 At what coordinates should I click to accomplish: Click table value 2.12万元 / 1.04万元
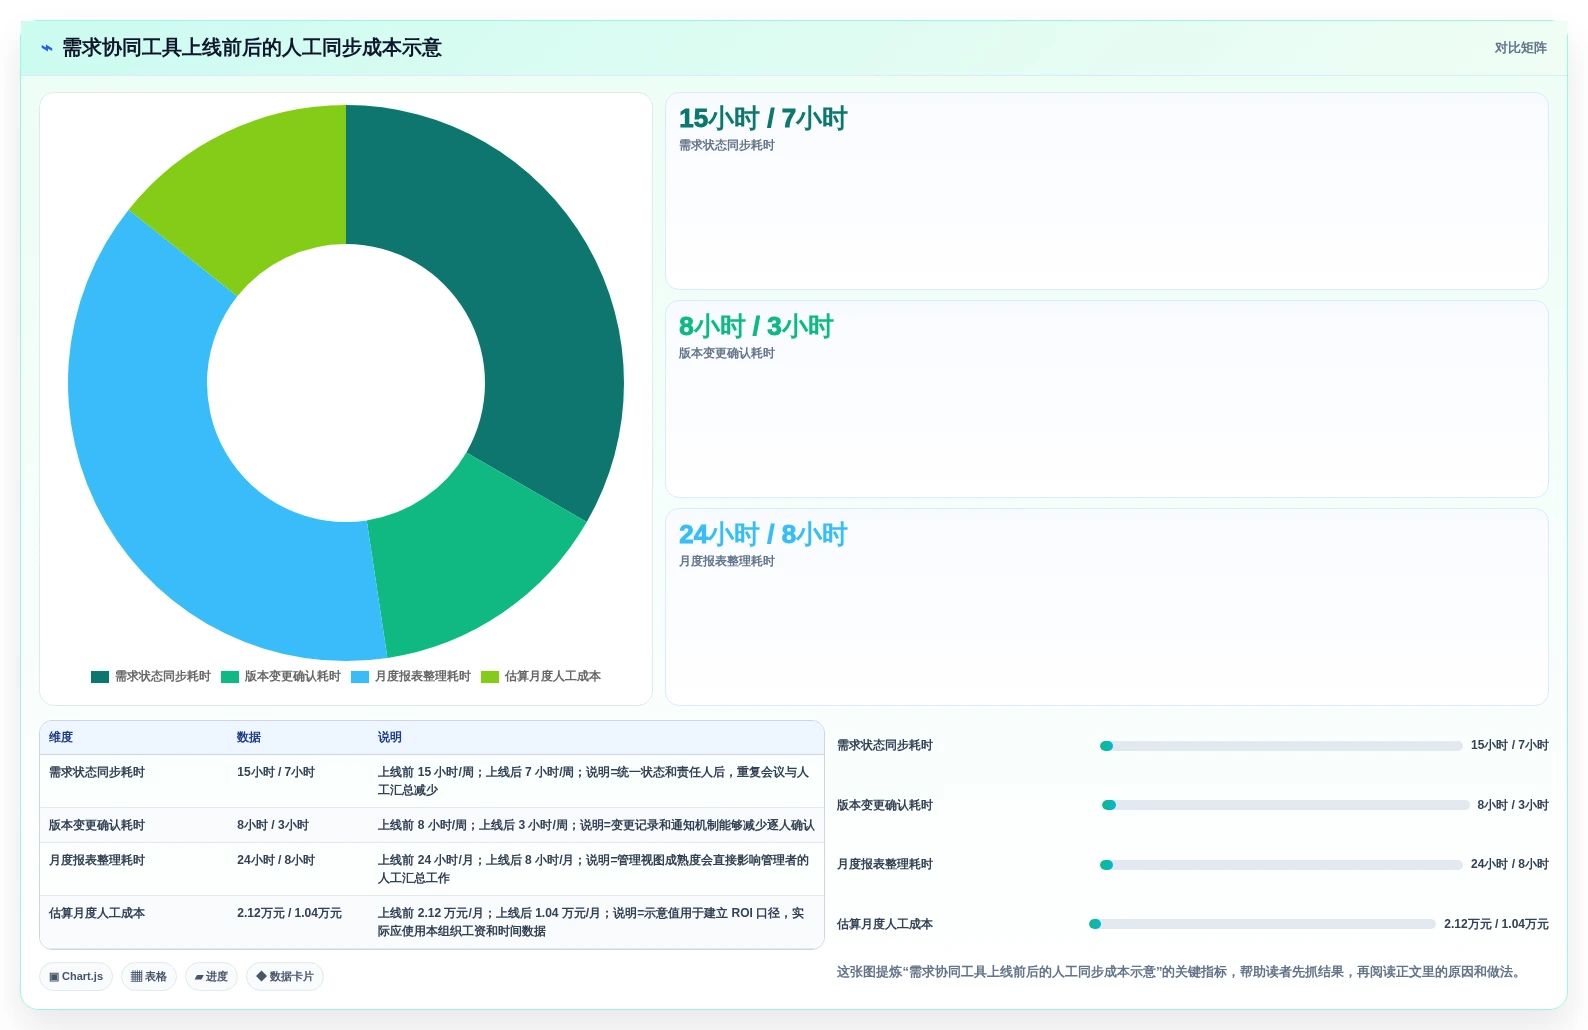[x=289, y=913]
